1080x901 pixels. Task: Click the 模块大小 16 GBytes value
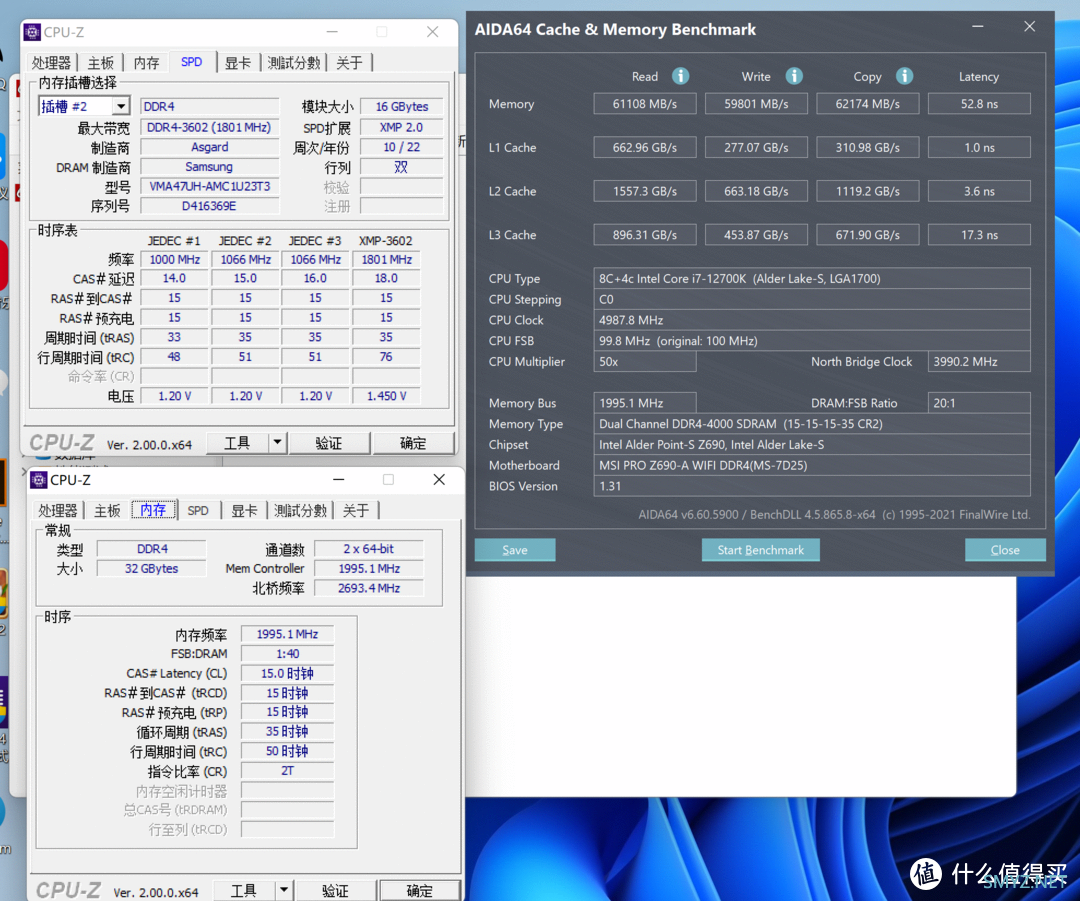coord(402,107)
